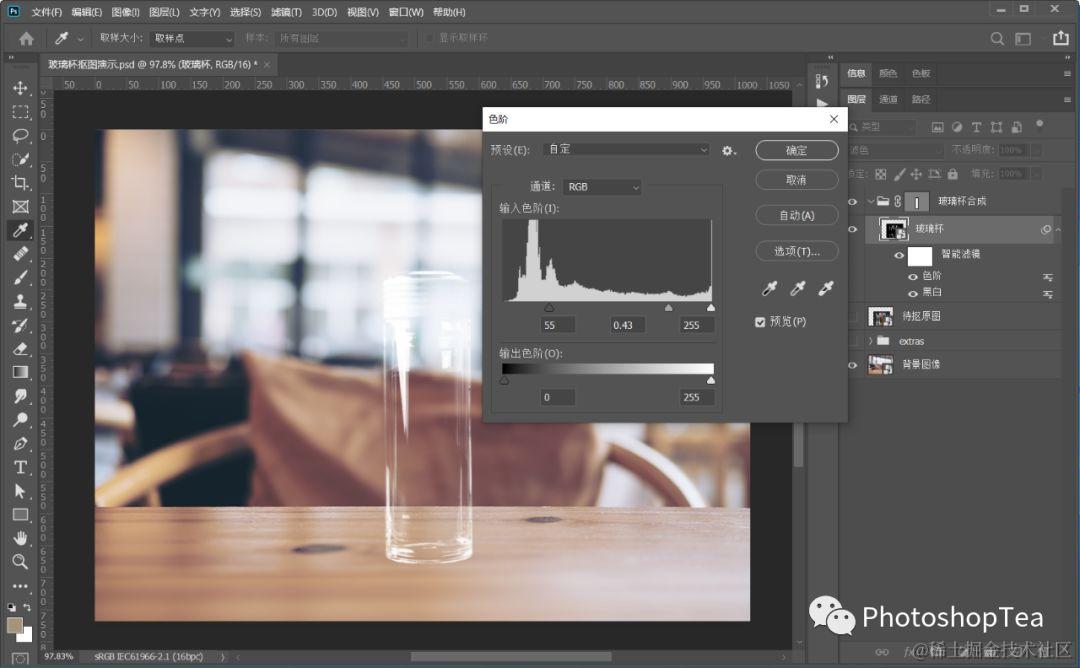Expand the extras layer group
This screenshot has height=668, width=1080.
(871, 341)
